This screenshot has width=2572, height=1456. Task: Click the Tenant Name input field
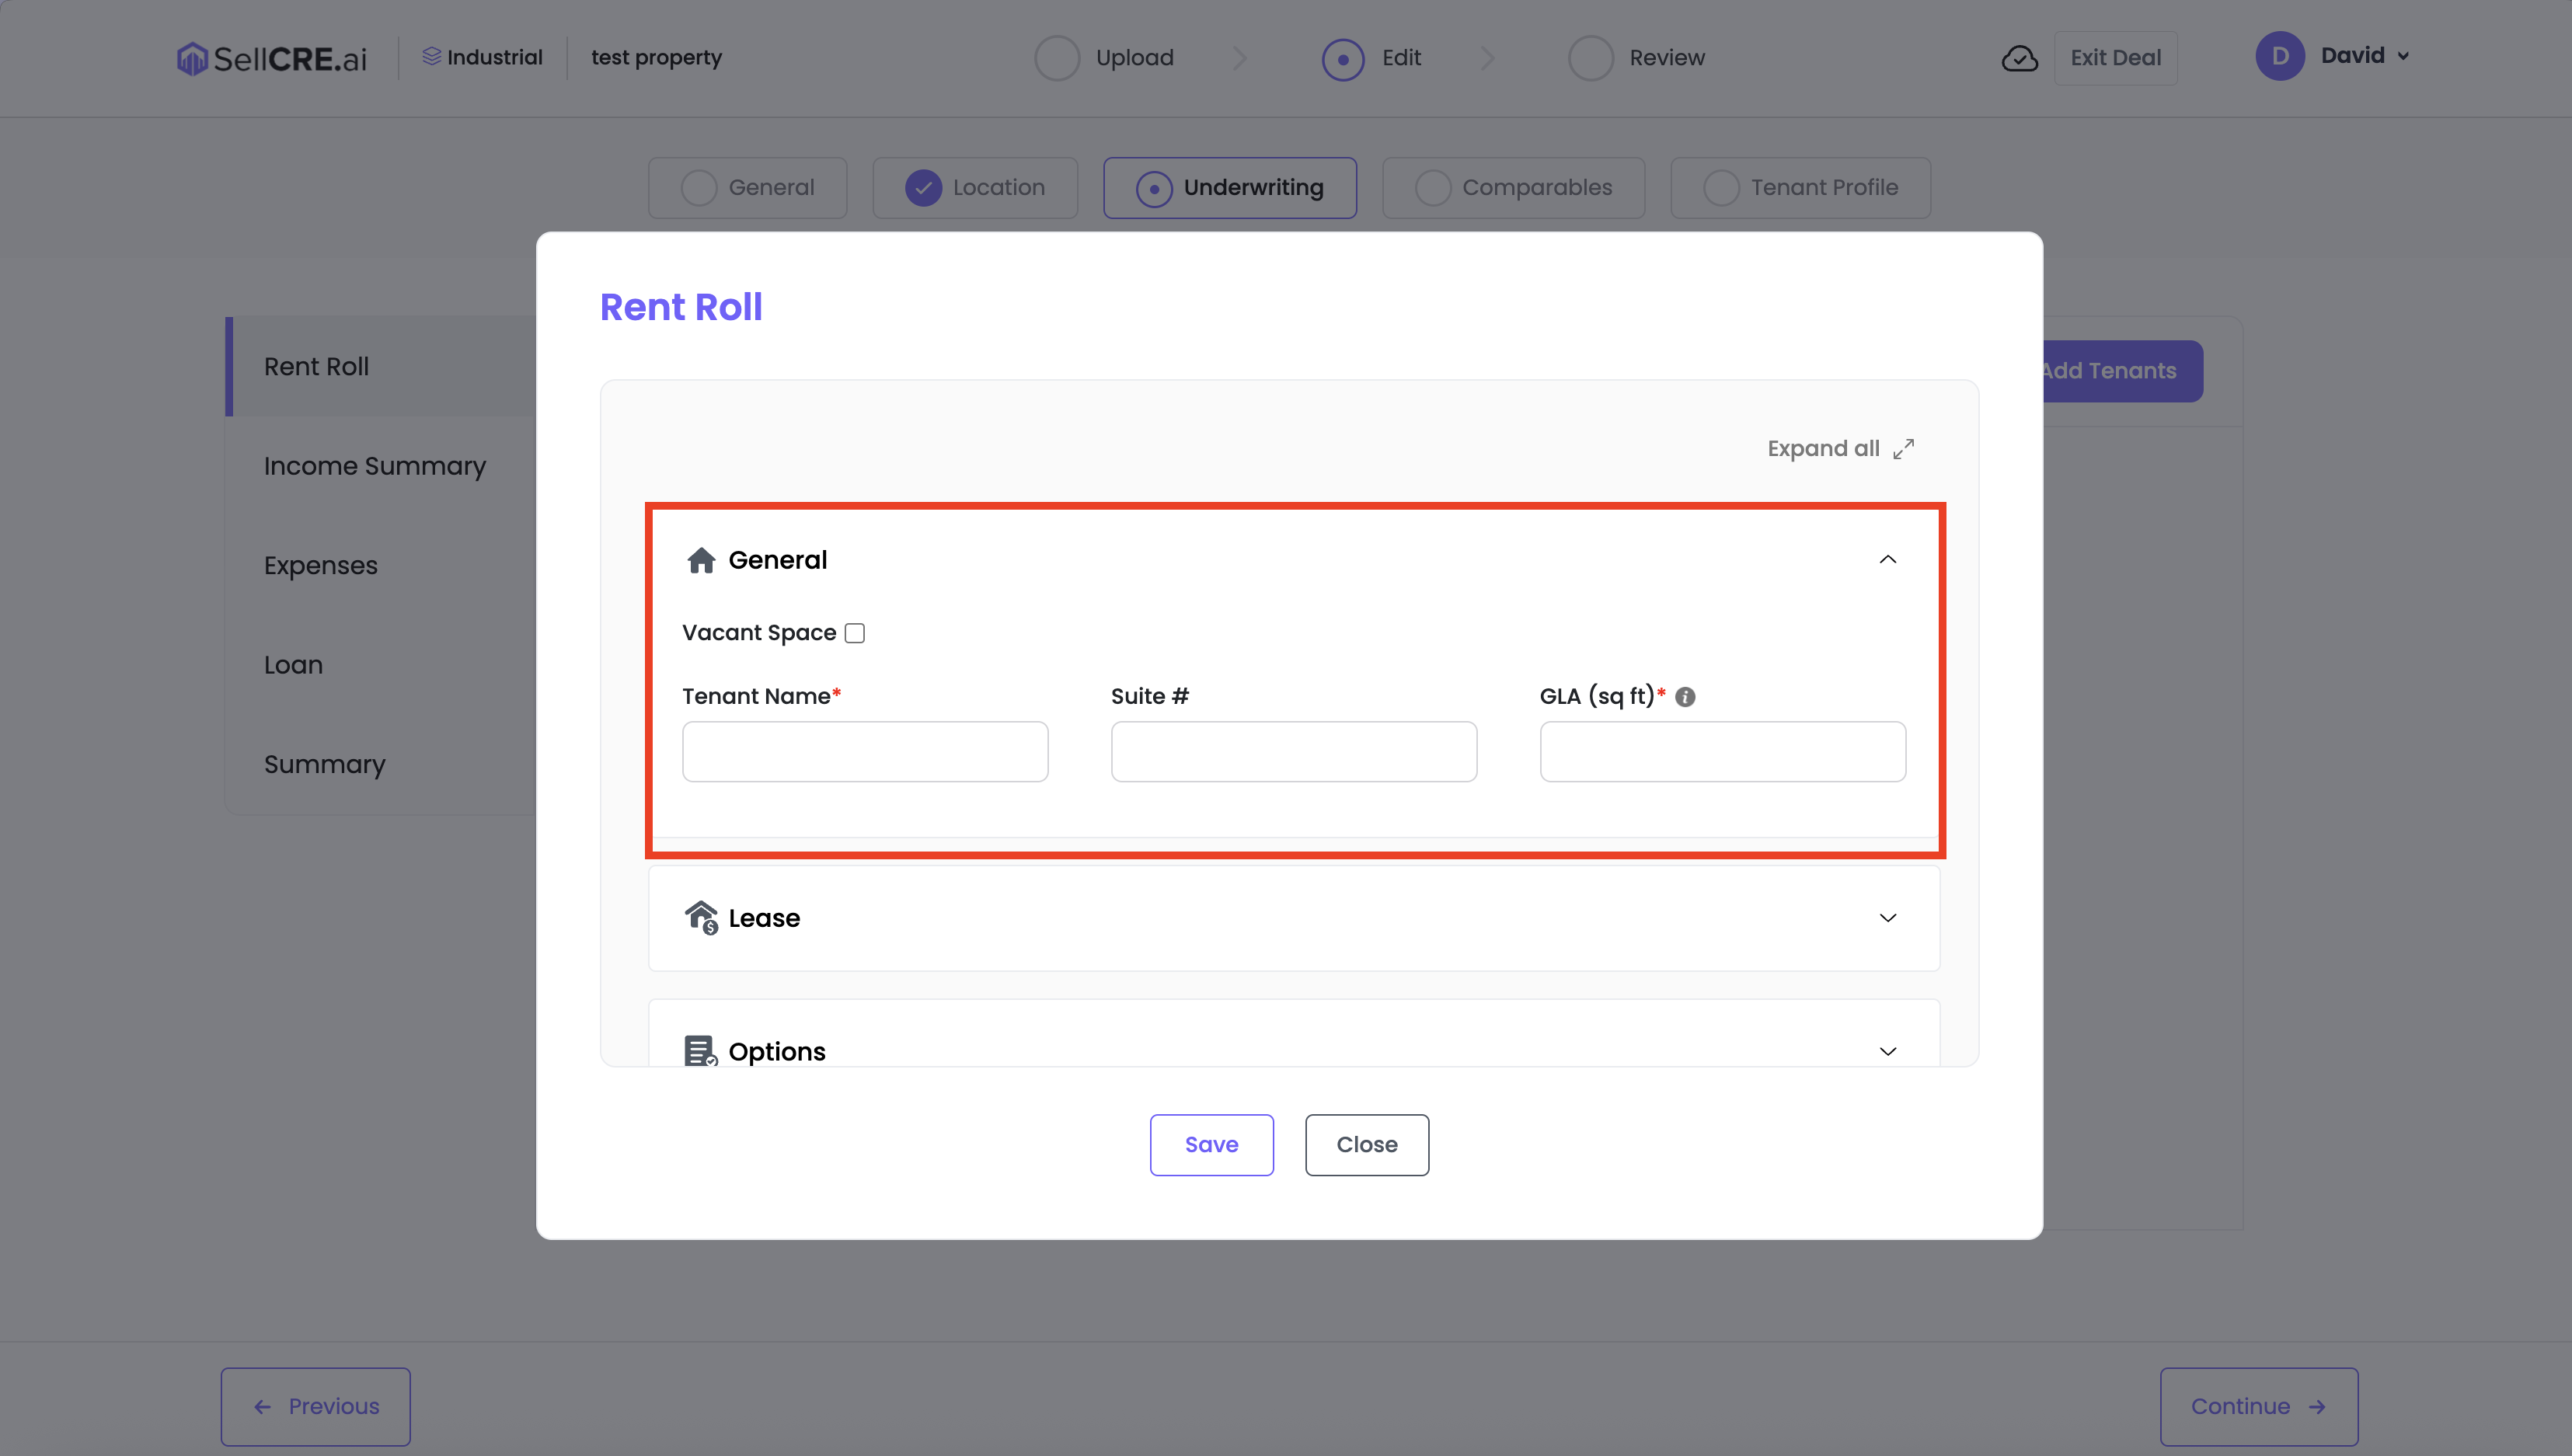(865, 751)
